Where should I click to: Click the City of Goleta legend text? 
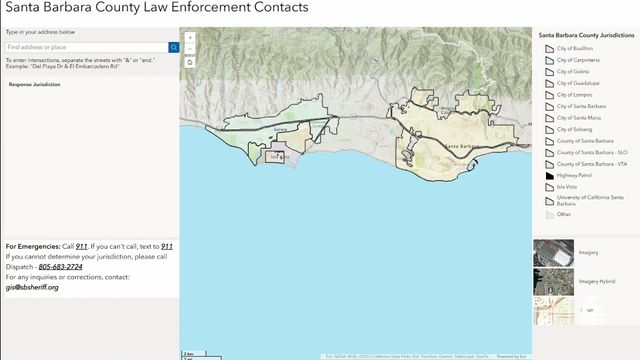point(573,71)
